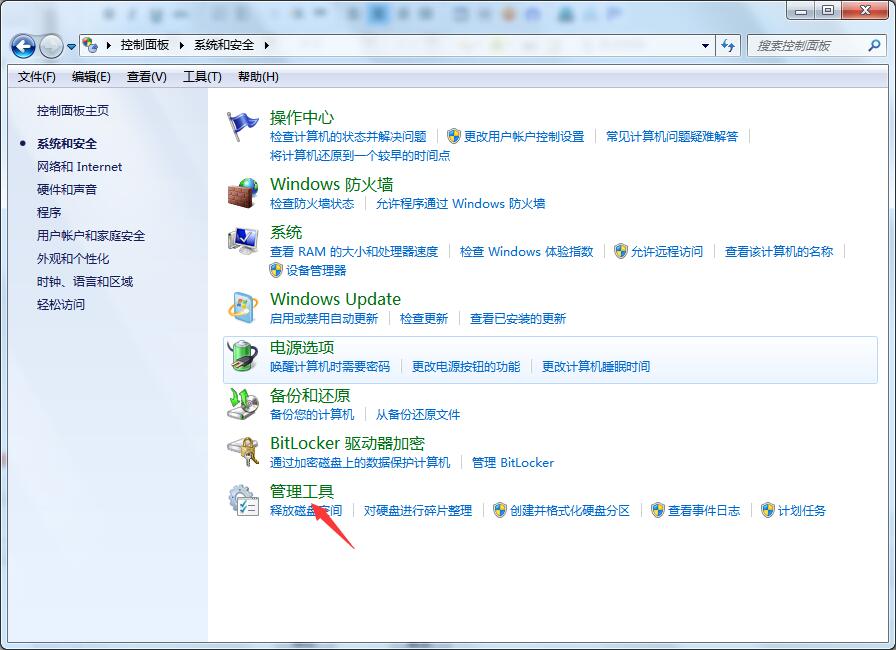Click 查看已安装的更新 link

click(x=518, y=318)
